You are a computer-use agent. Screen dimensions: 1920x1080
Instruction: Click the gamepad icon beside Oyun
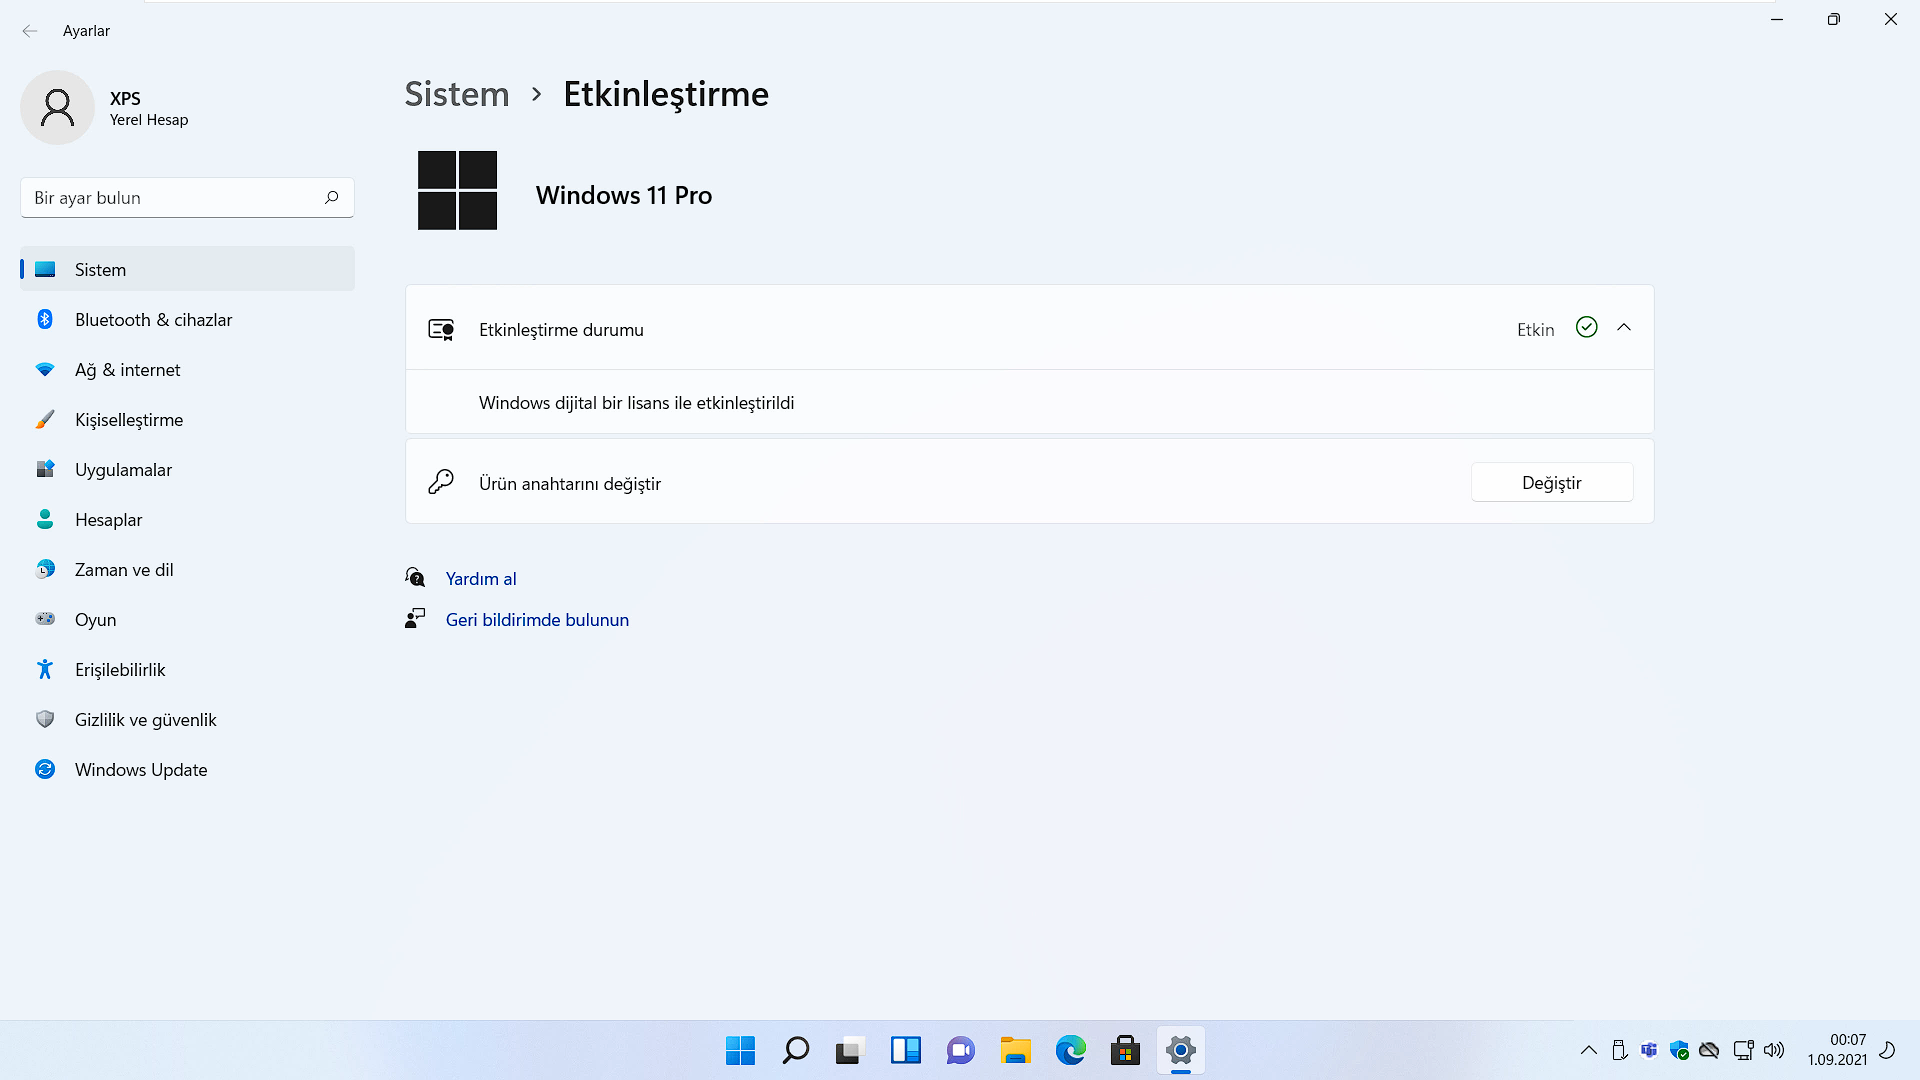45,619
